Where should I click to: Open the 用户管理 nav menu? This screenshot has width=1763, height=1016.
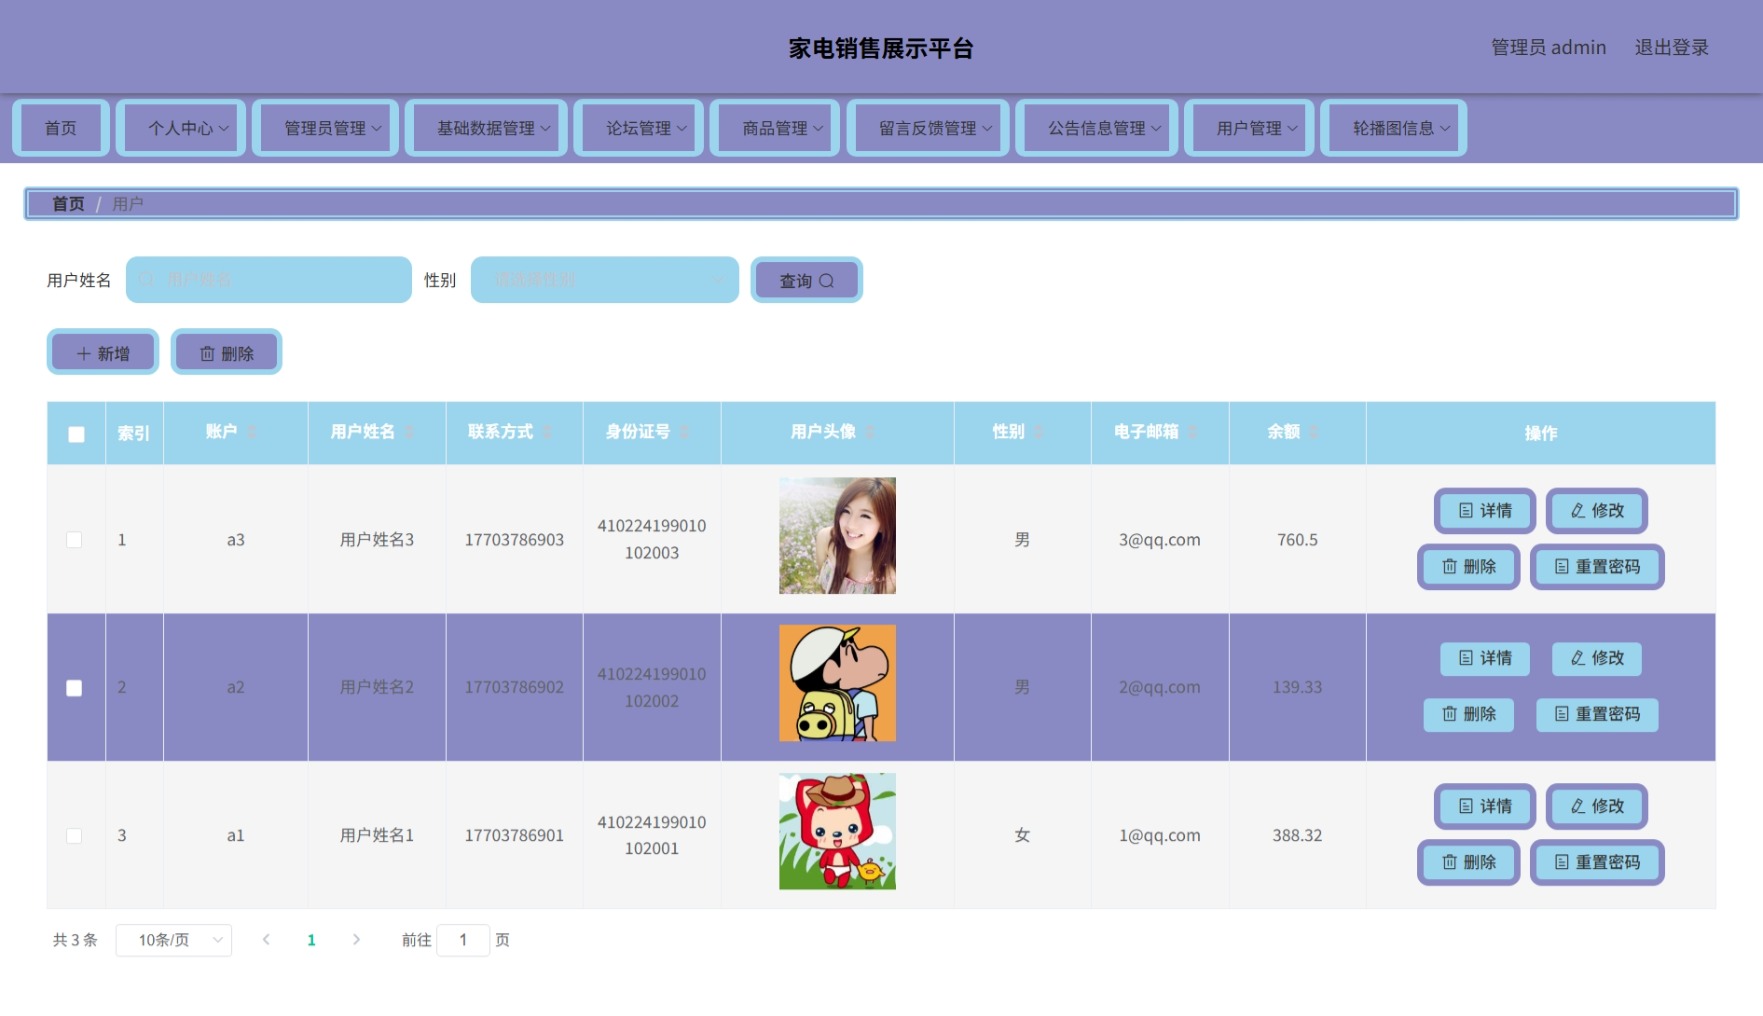(1250, 128)
